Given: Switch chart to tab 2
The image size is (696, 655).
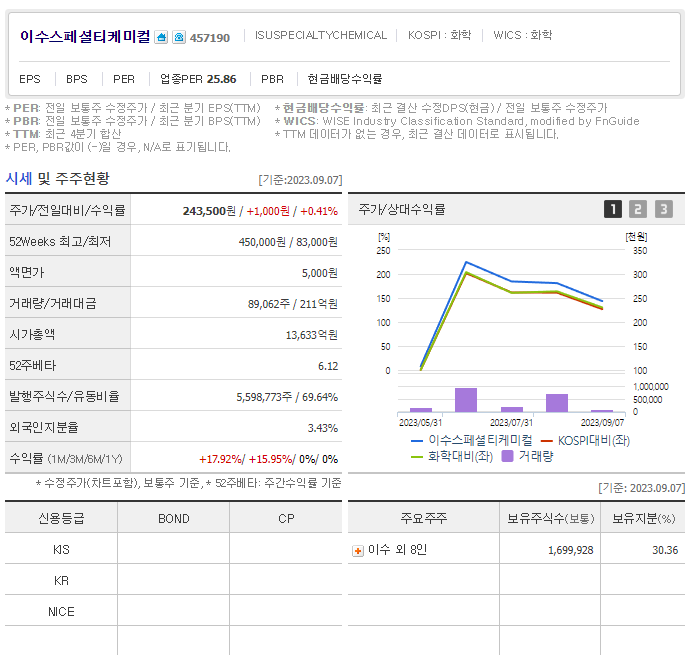Looking at the screenshot, I should tap(638, 209).
